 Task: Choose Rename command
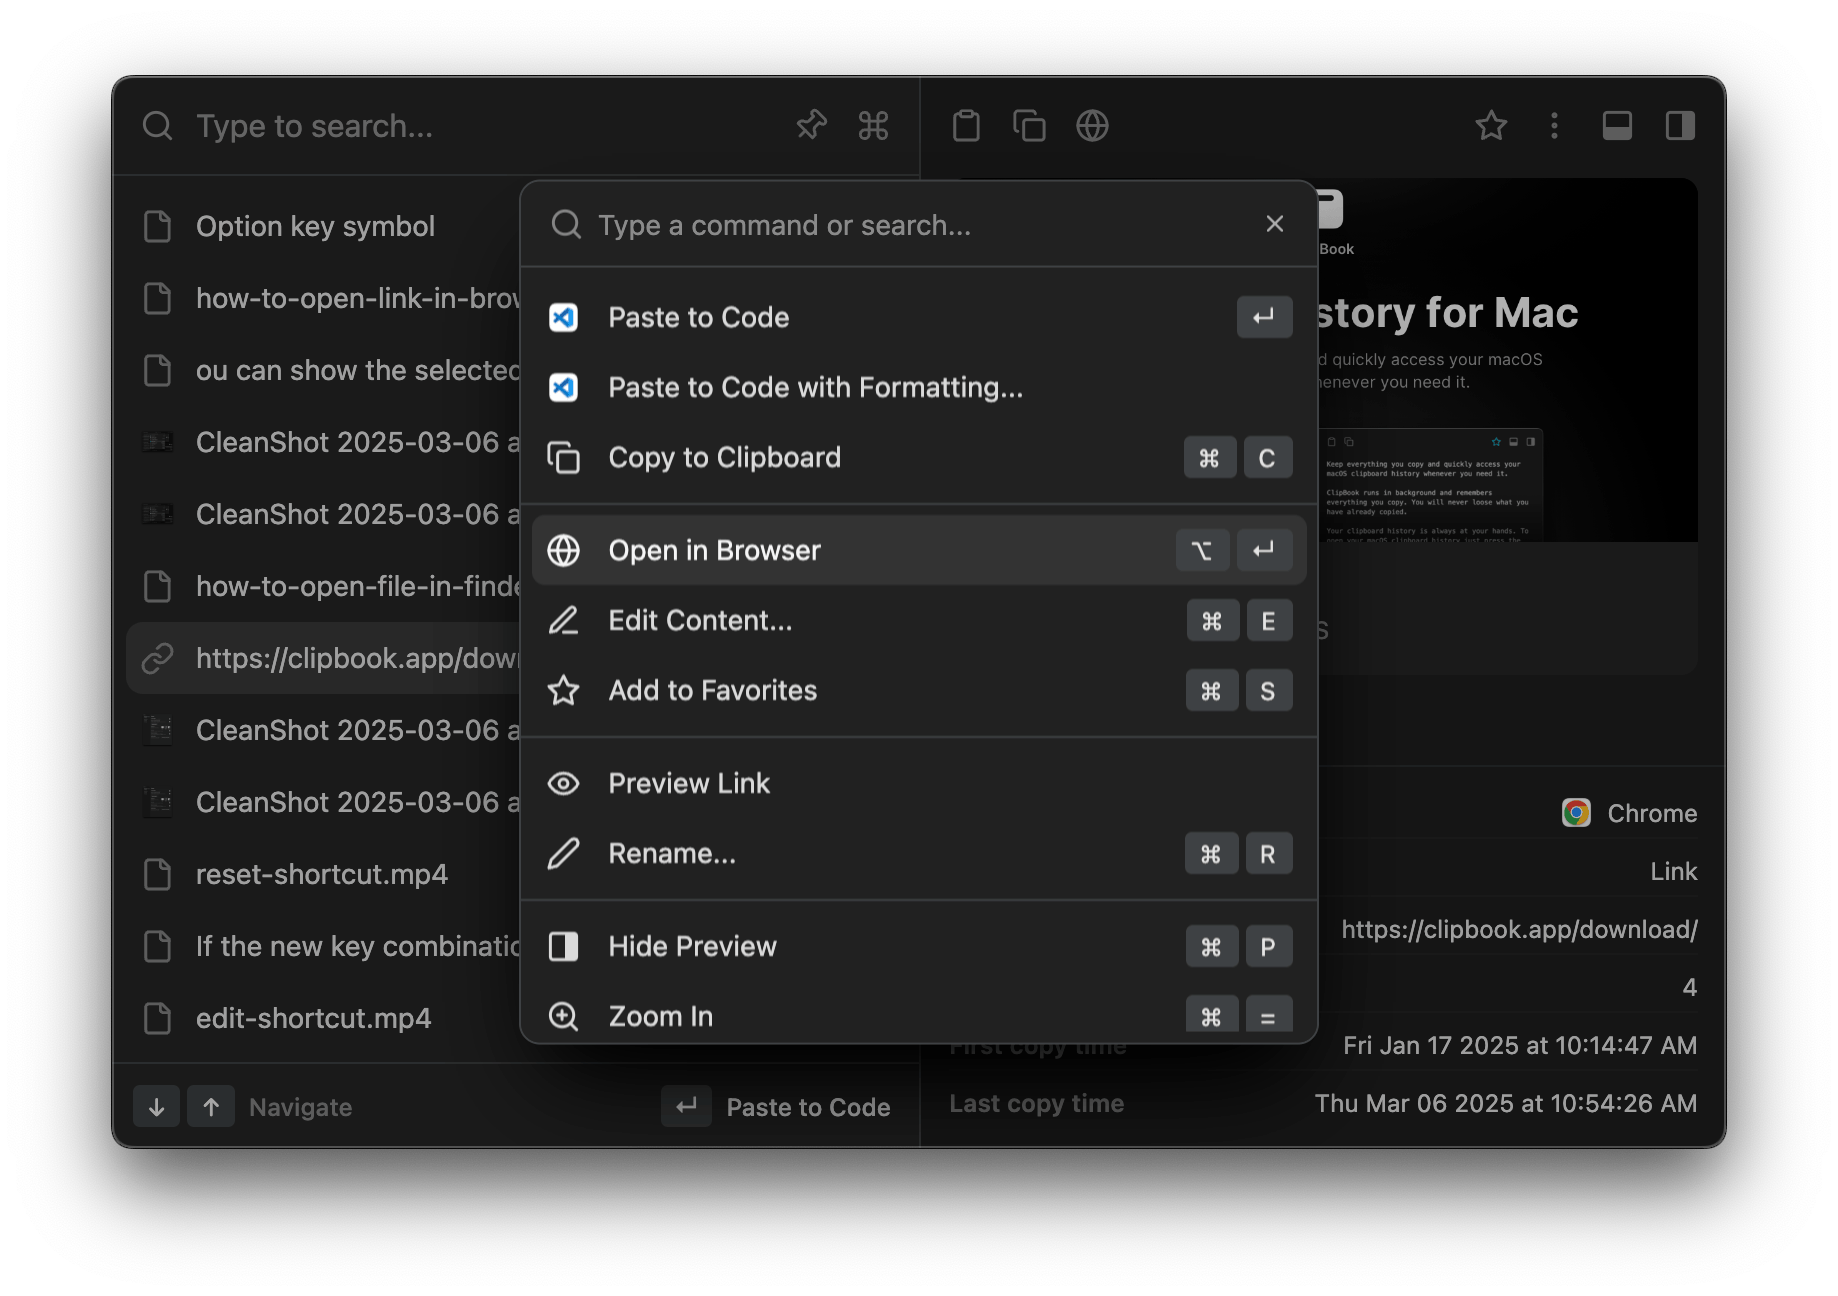[919, 853]
